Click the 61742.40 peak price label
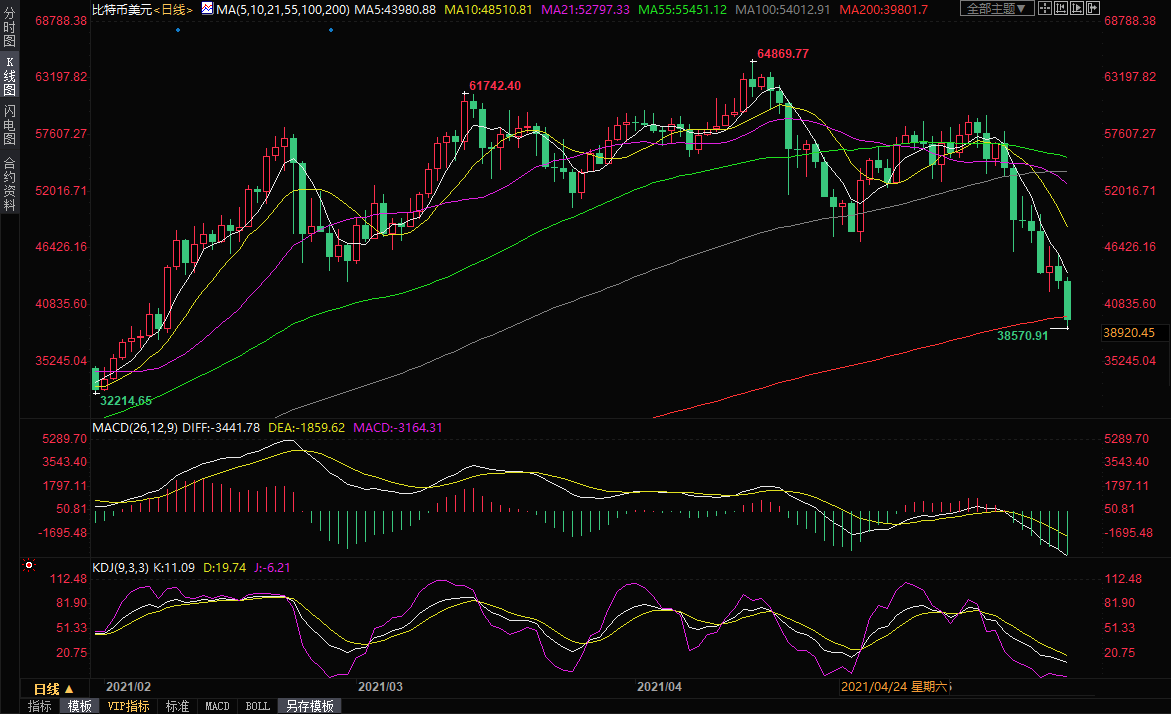The image size is (1171, 714). (x=495, y=86)
